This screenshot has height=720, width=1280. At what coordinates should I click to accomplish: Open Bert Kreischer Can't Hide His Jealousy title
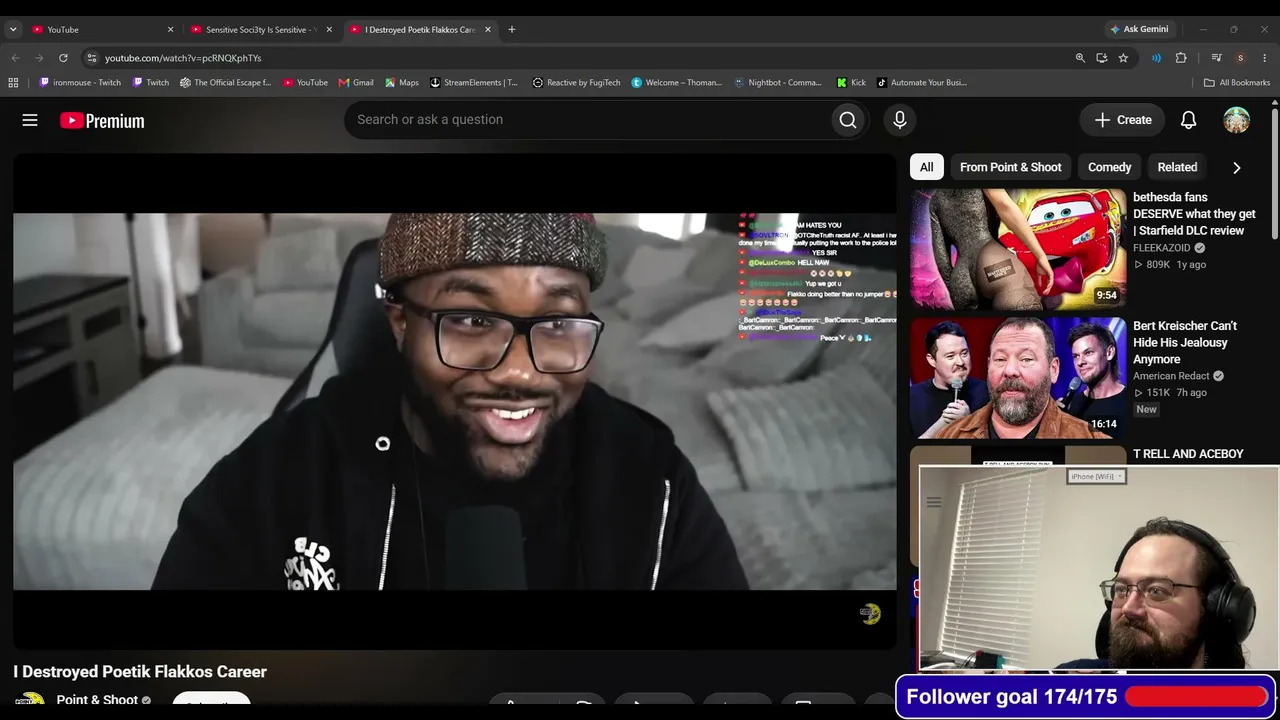click(x=1185, y=343)
